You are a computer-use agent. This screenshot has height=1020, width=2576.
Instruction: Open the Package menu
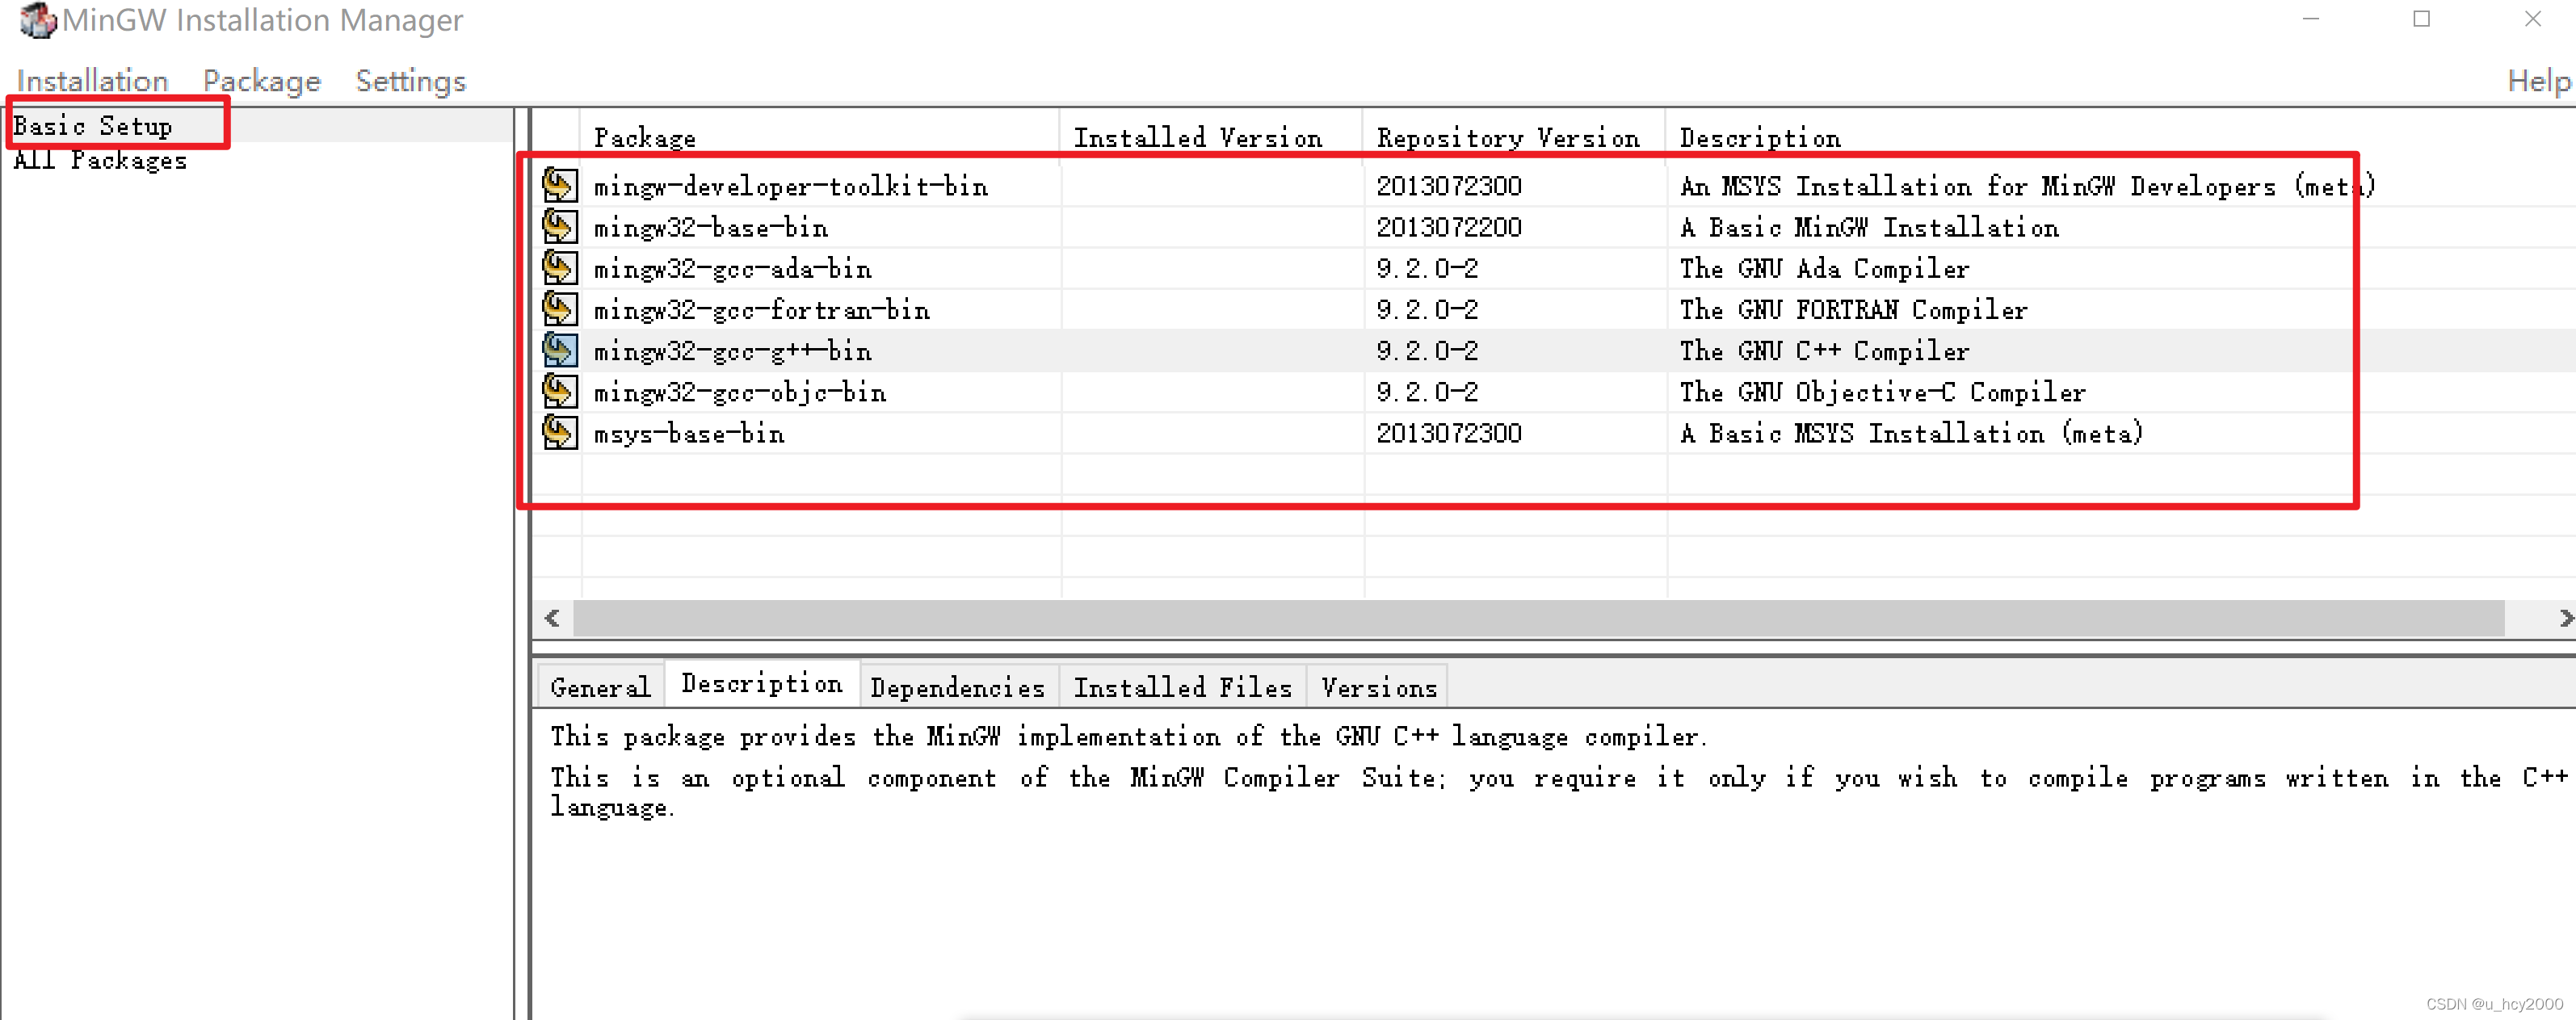point(262,81)
